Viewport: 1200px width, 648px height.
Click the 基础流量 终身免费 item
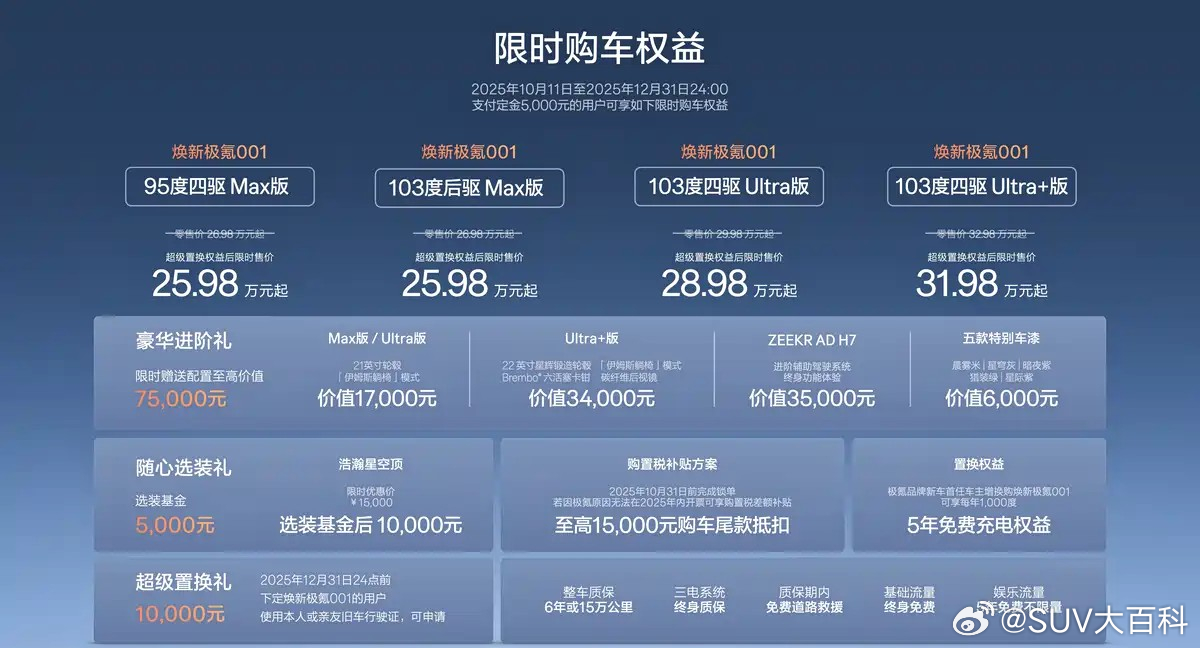coord(910,600)
